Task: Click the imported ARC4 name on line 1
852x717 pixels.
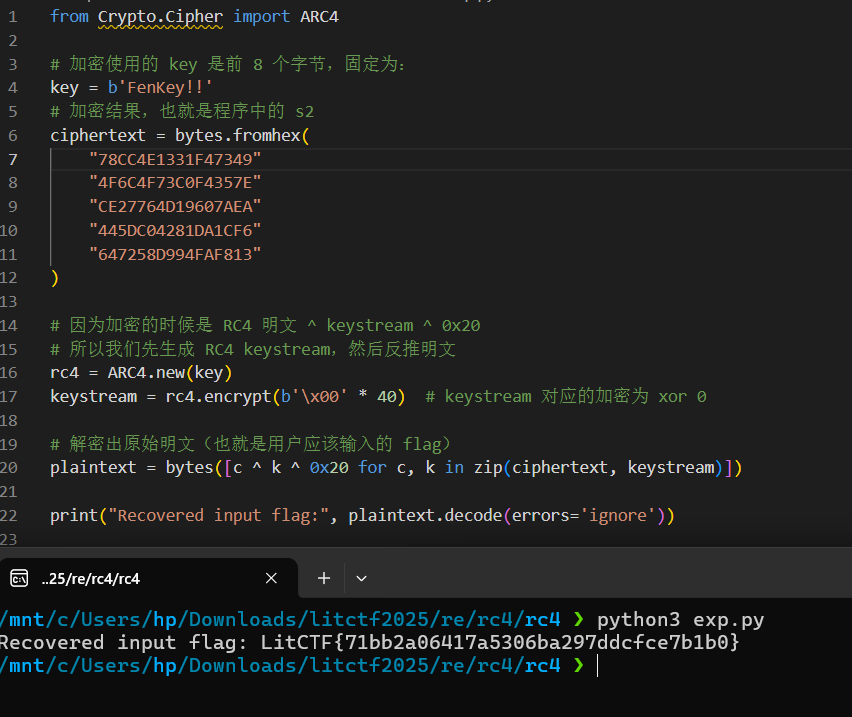Action: tap(320, 16)
